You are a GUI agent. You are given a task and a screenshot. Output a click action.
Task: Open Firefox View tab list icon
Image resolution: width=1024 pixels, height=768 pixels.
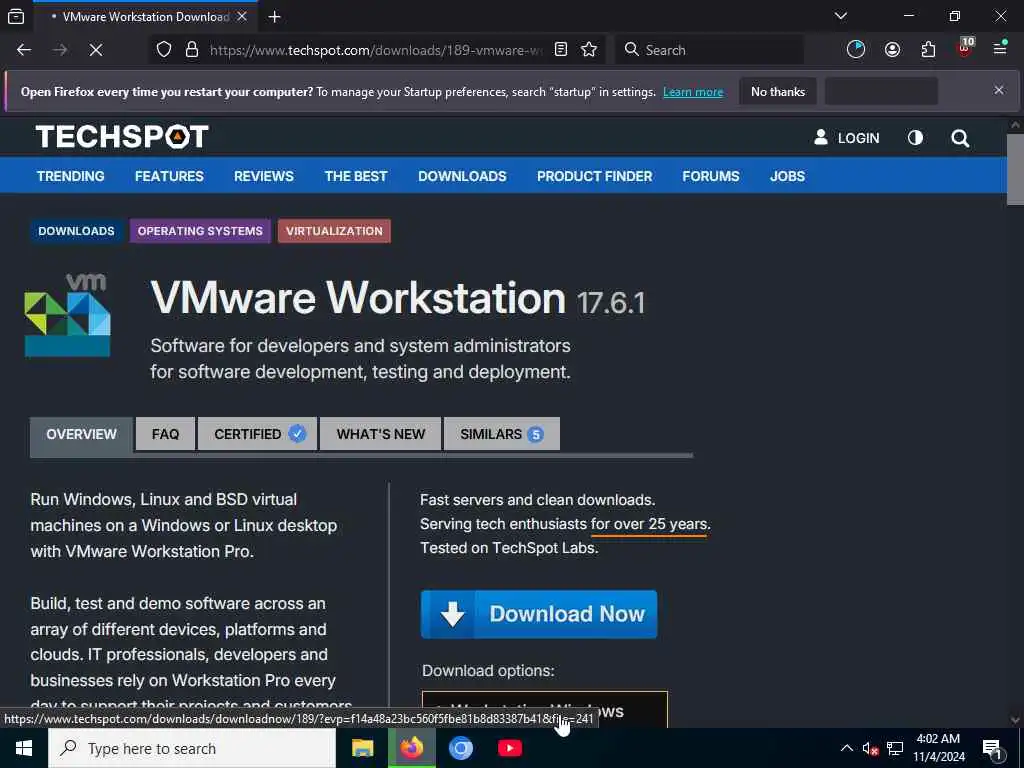click(x=16, y=16)
